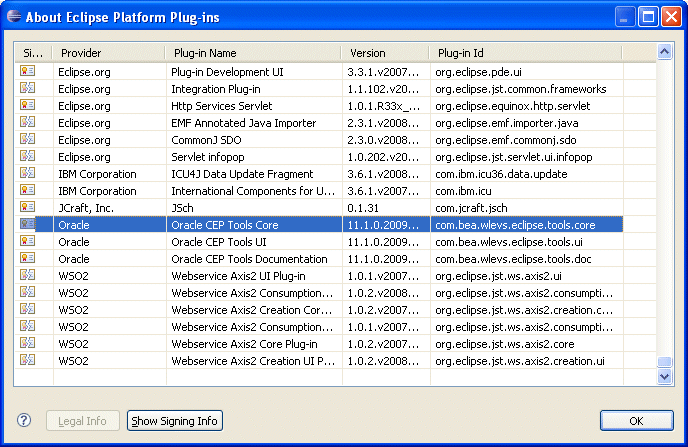
Task: Open help with the question mark icon
Action: coord(24,420)
